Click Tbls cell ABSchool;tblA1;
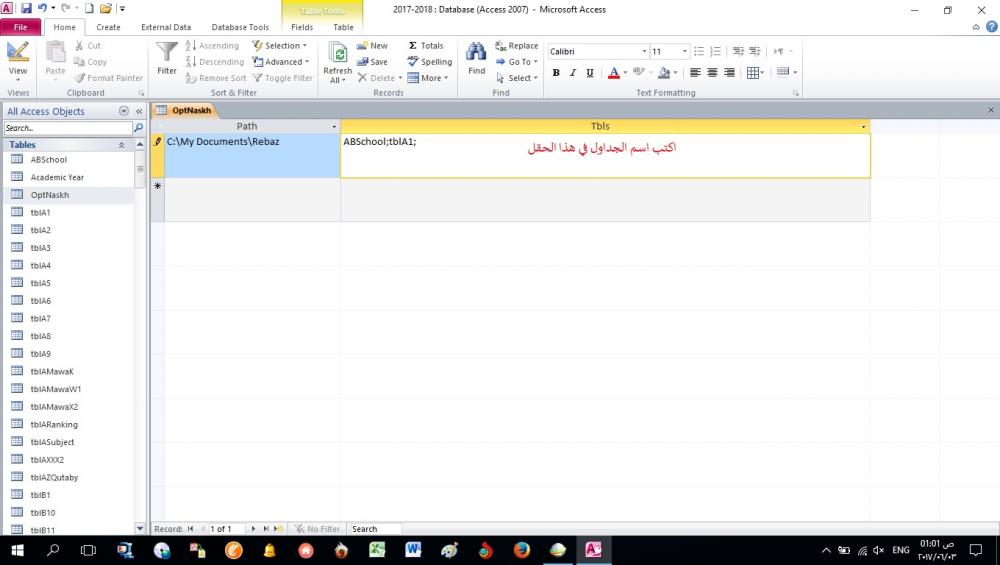The height and width of the screenshot is (565, 1000). (x=605, y=155)
